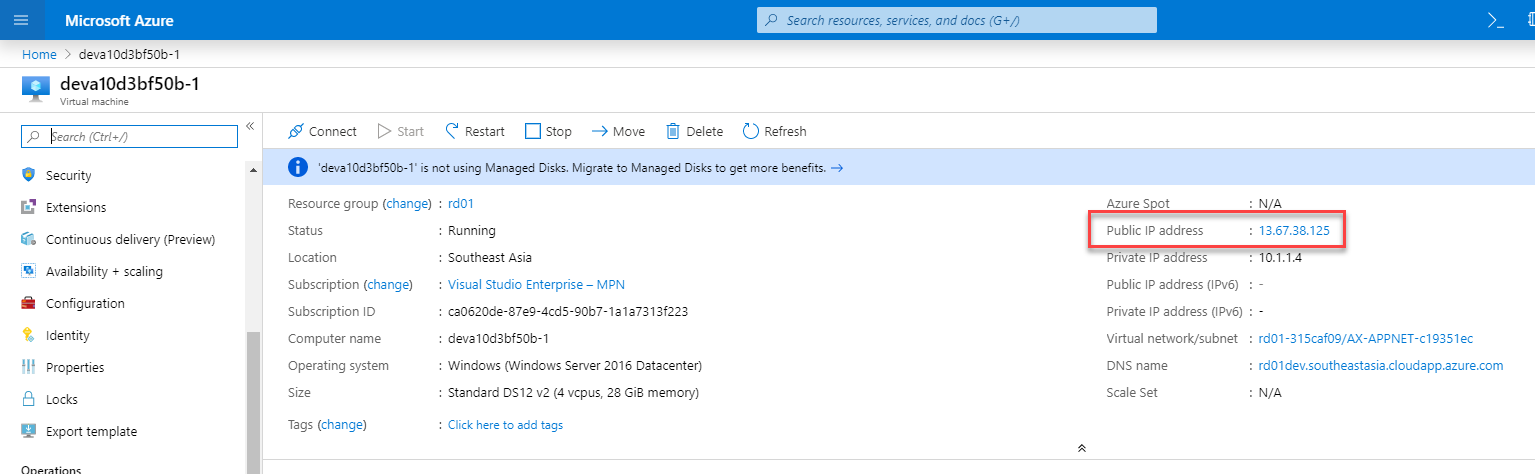Click the sidebar vertical scrollbar thumb

click(x=252, y=403)
